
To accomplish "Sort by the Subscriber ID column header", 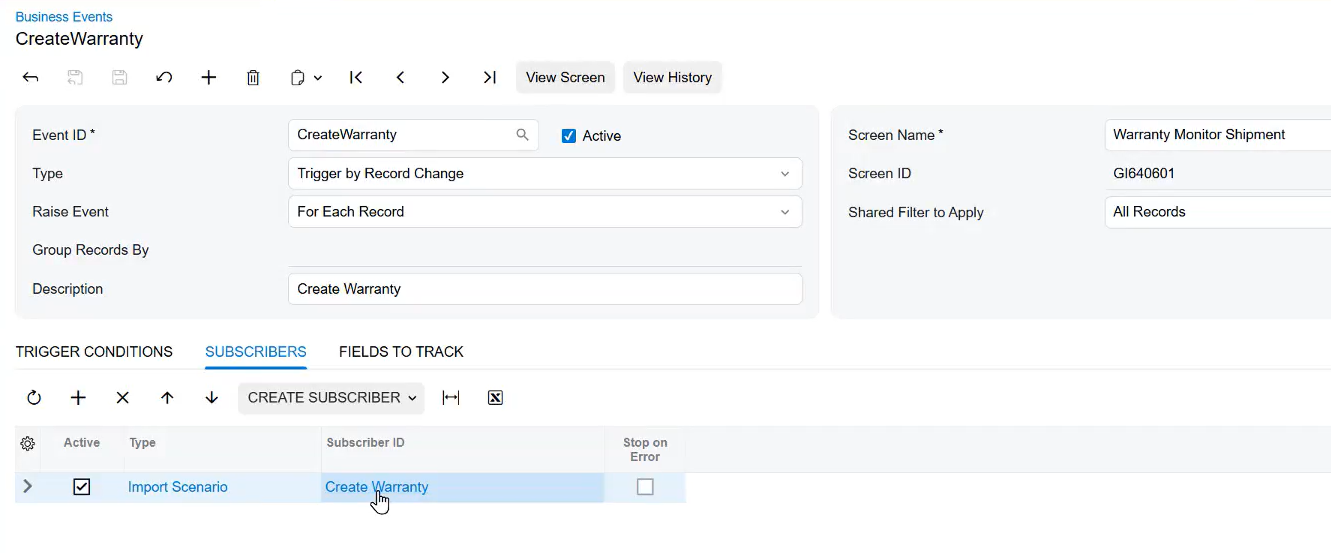I will [x=365, y=443].
